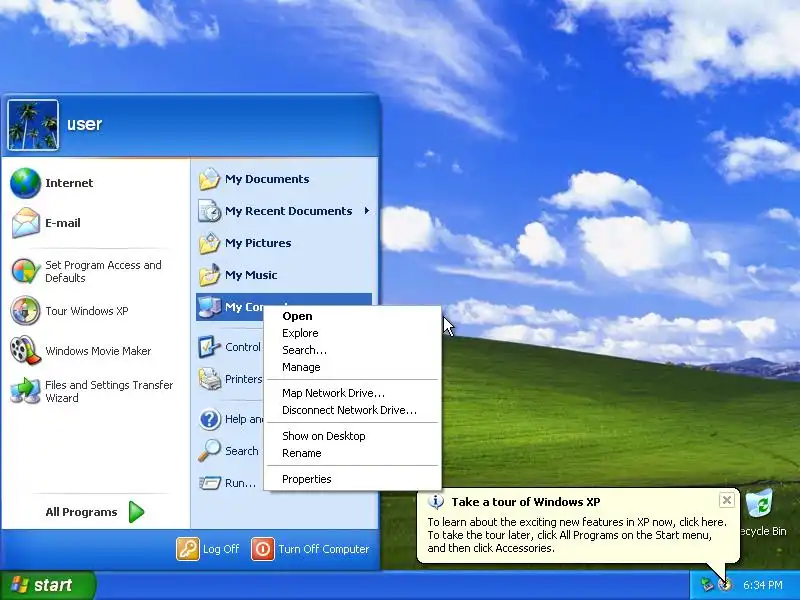The width and height of the screenshot is (800, 600).
Task: Click the E-mail label text
Action: [63, 223]
